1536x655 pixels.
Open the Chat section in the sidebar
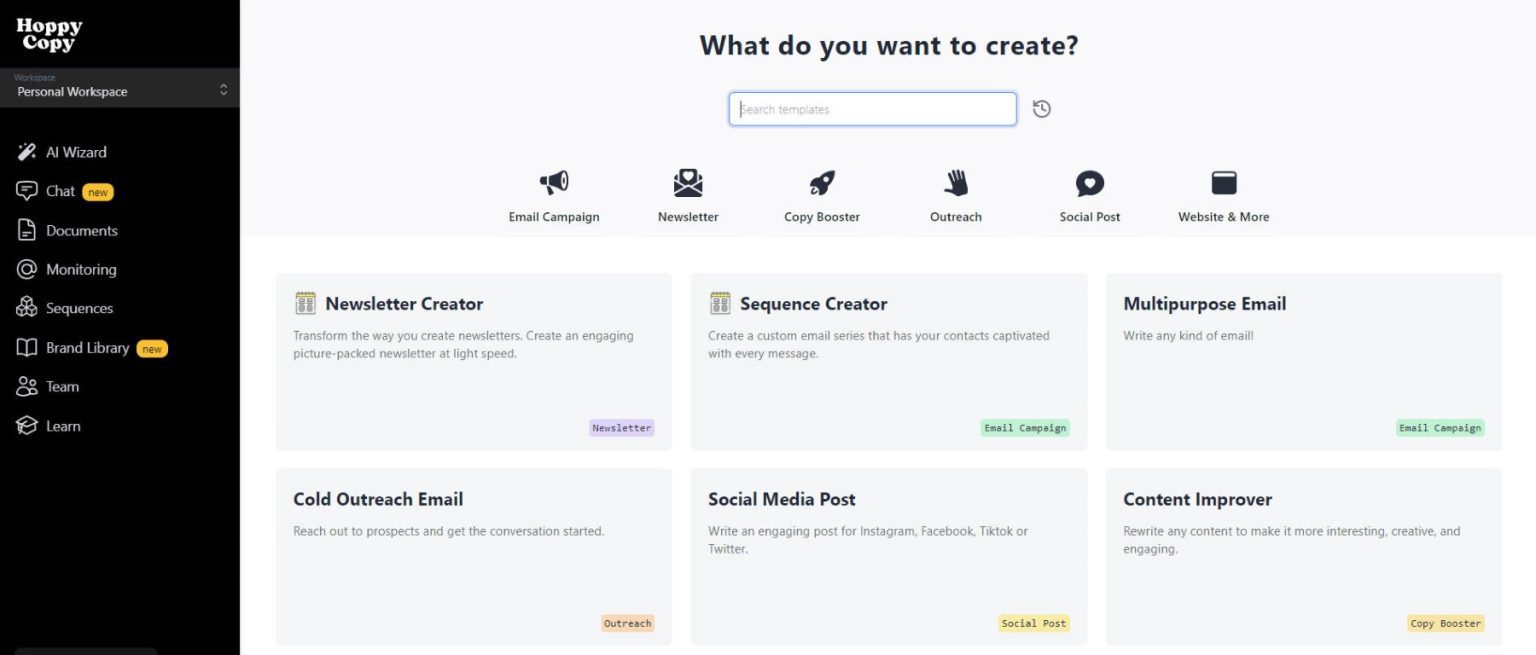(x=62, y=190)
